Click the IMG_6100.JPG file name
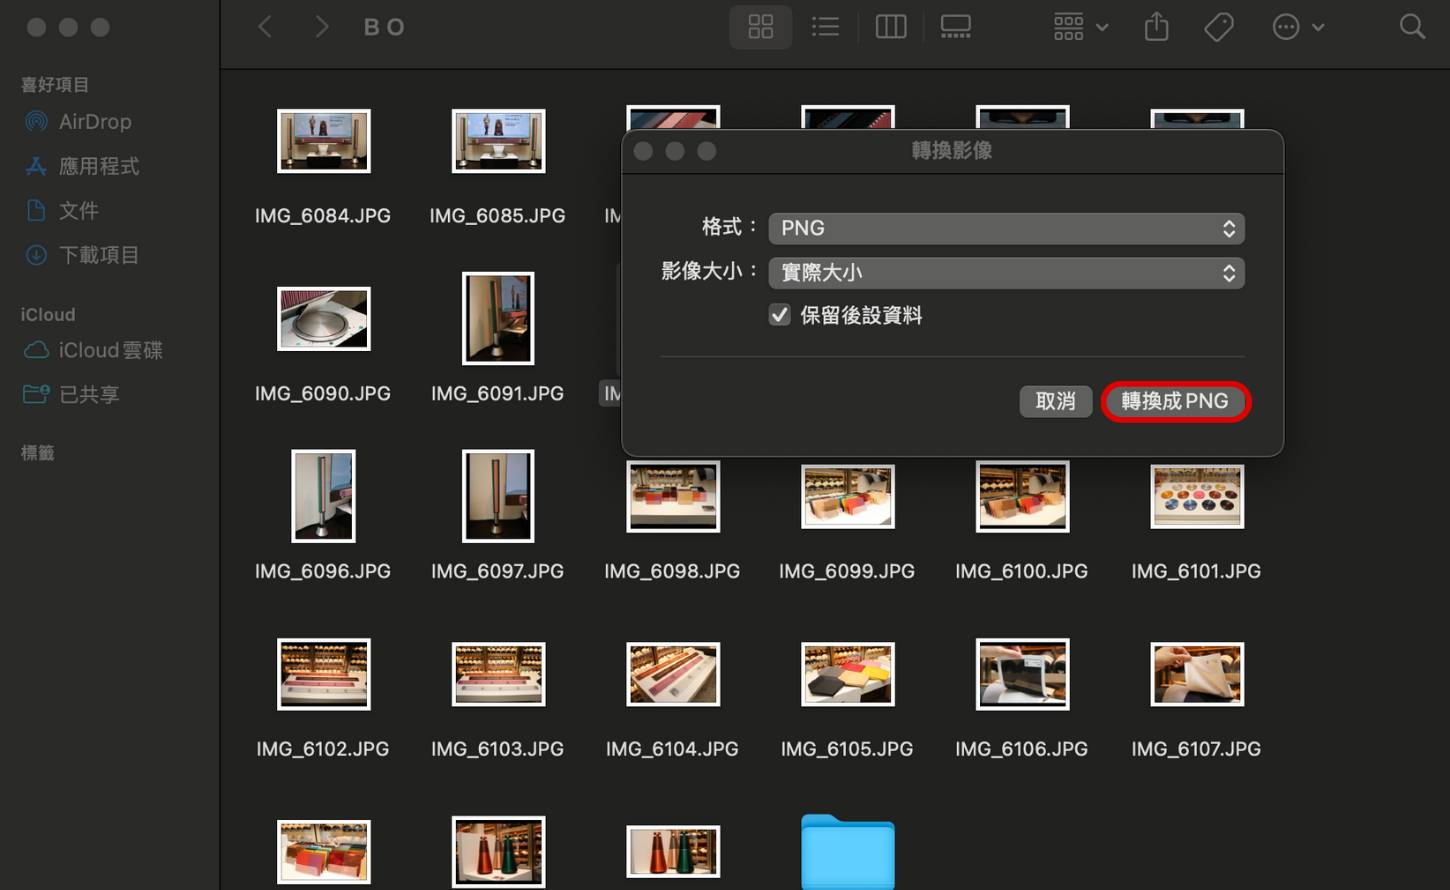 click(x=1021, y=571)
